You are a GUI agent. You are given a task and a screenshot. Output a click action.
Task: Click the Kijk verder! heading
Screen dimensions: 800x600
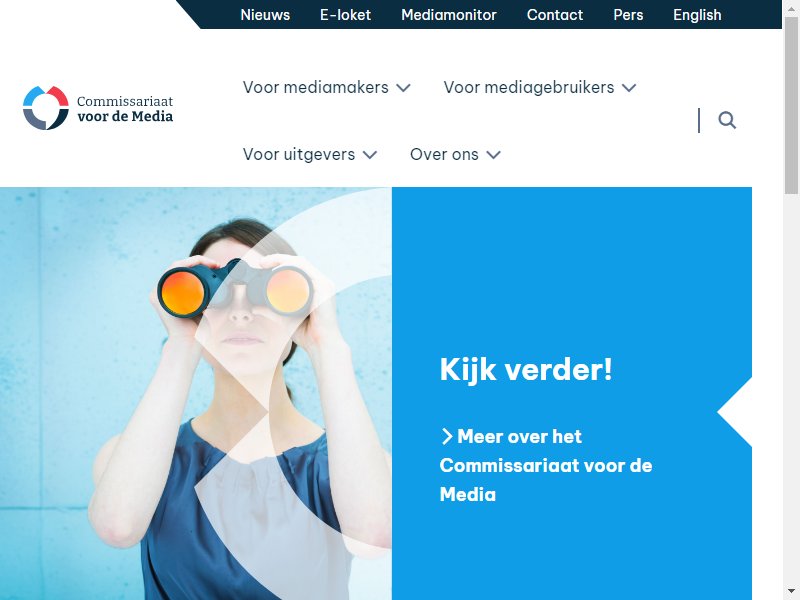(526, 369)
